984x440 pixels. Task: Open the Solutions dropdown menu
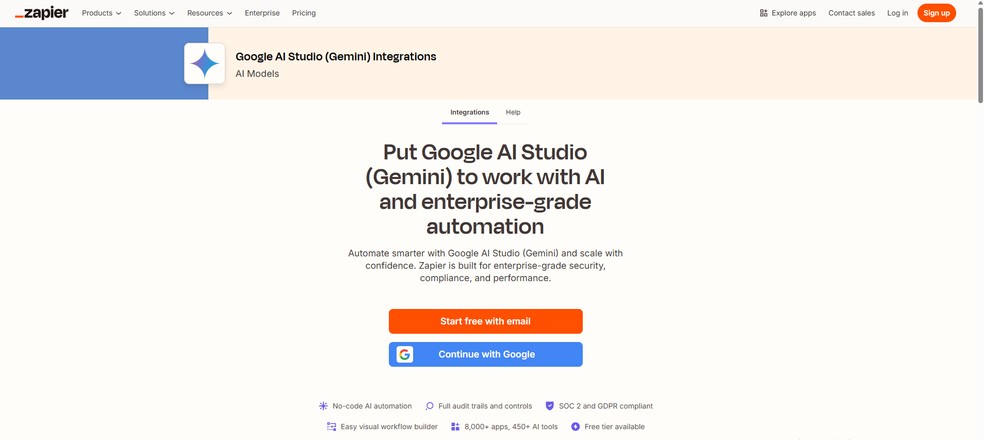coord(154,13)
